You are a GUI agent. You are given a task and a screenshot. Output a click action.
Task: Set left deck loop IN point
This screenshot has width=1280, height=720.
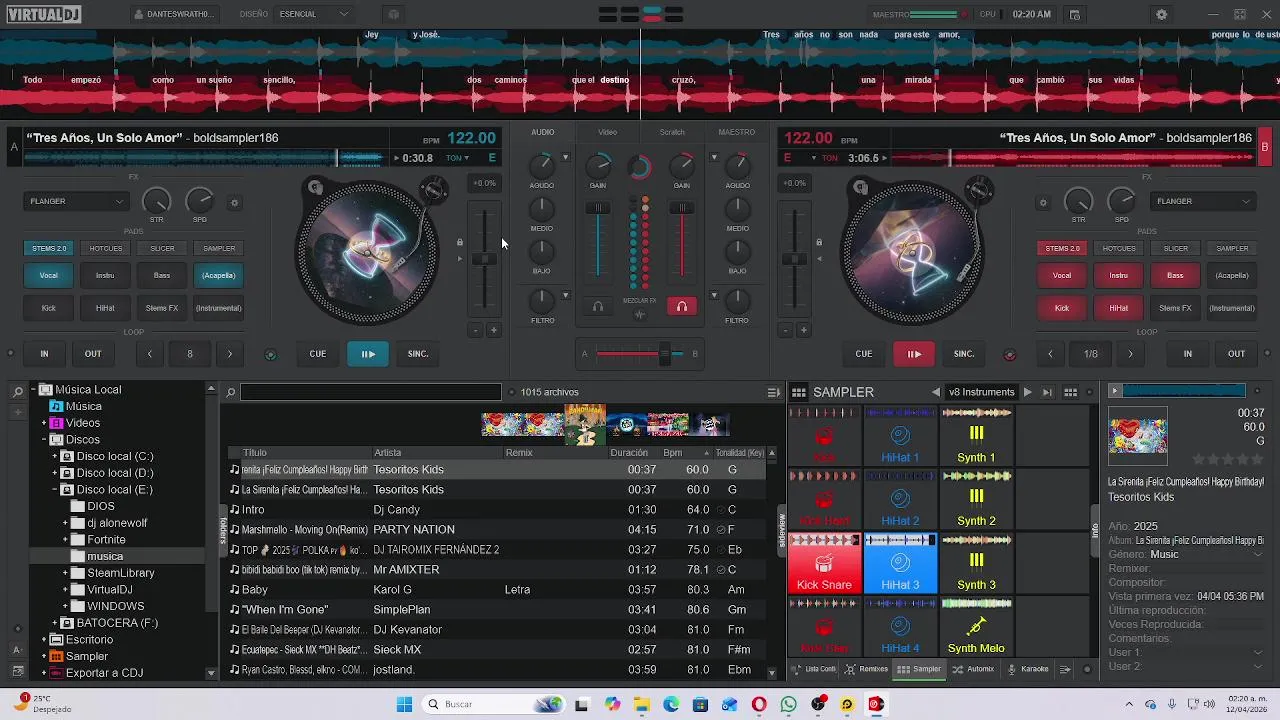pos(44,353)
